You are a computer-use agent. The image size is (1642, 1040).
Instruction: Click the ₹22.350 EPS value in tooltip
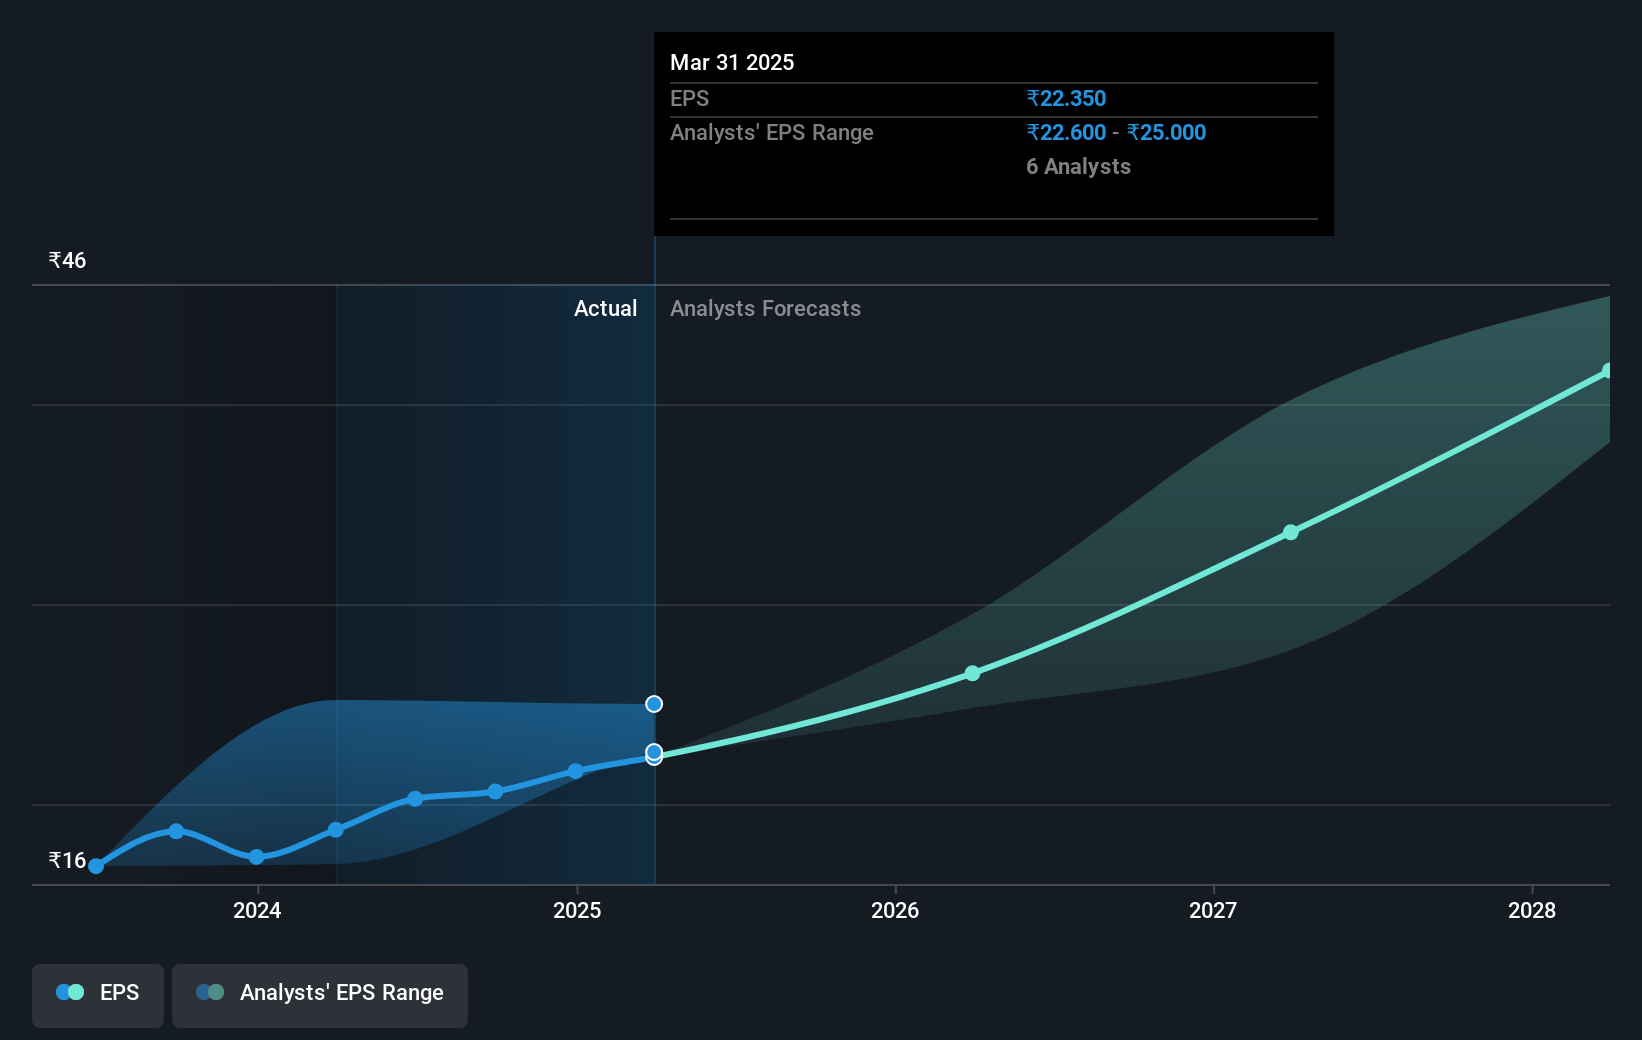tap(1066, 99)
